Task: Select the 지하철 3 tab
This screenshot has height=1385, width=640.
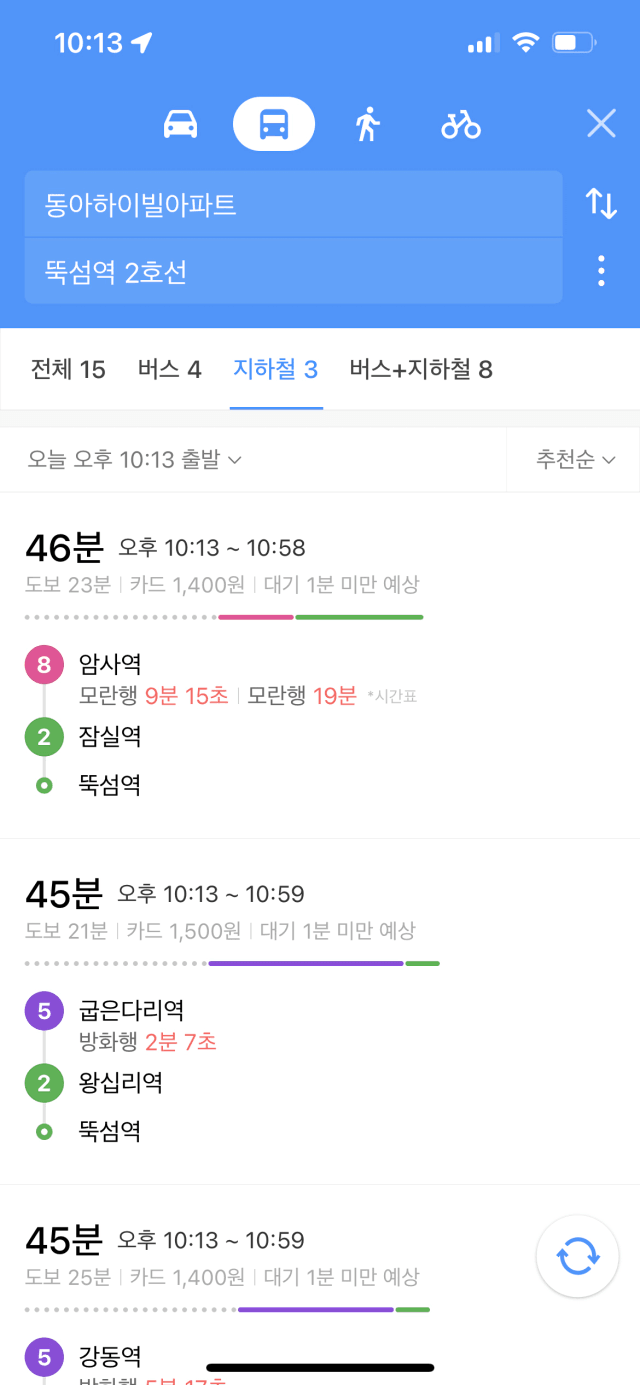Action: 275,370
